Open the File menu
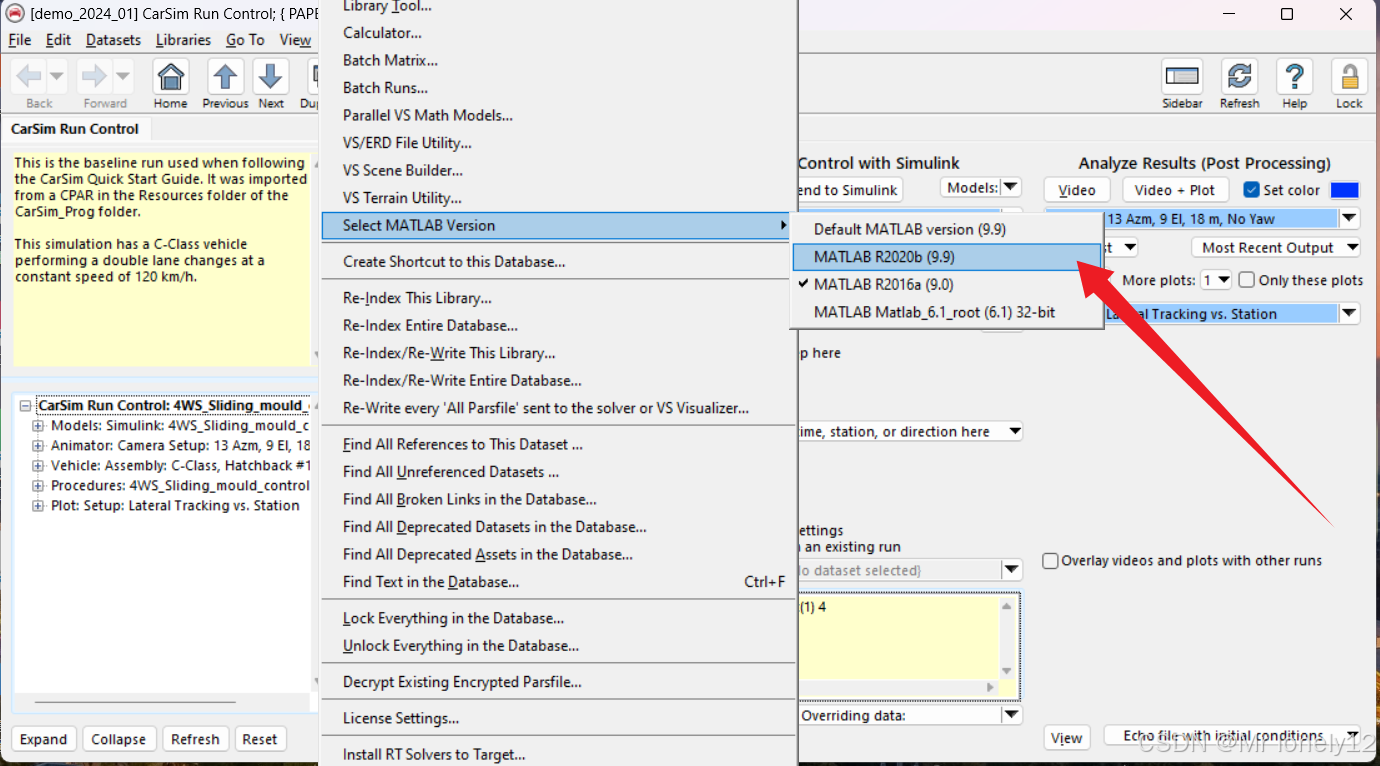 (20, 40)
